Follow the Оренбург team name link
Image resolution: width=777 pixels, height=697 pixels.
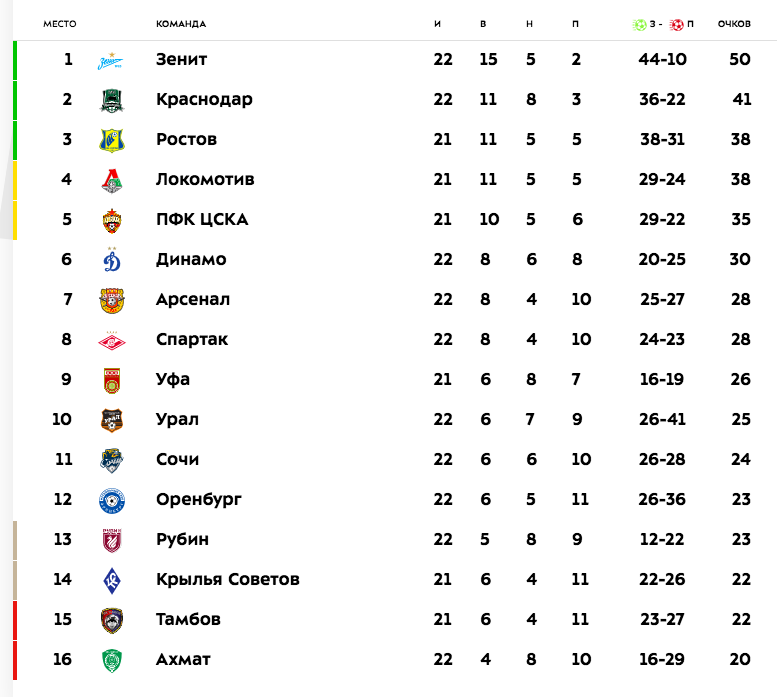199,500
